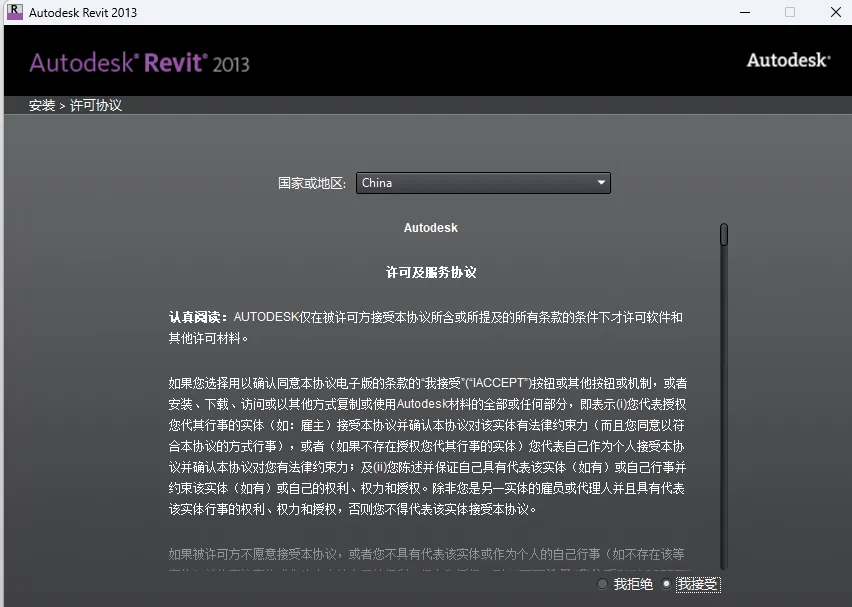852x607 pixels.
Task: Click the 许可及服务协议 heading
Action: 431,272
